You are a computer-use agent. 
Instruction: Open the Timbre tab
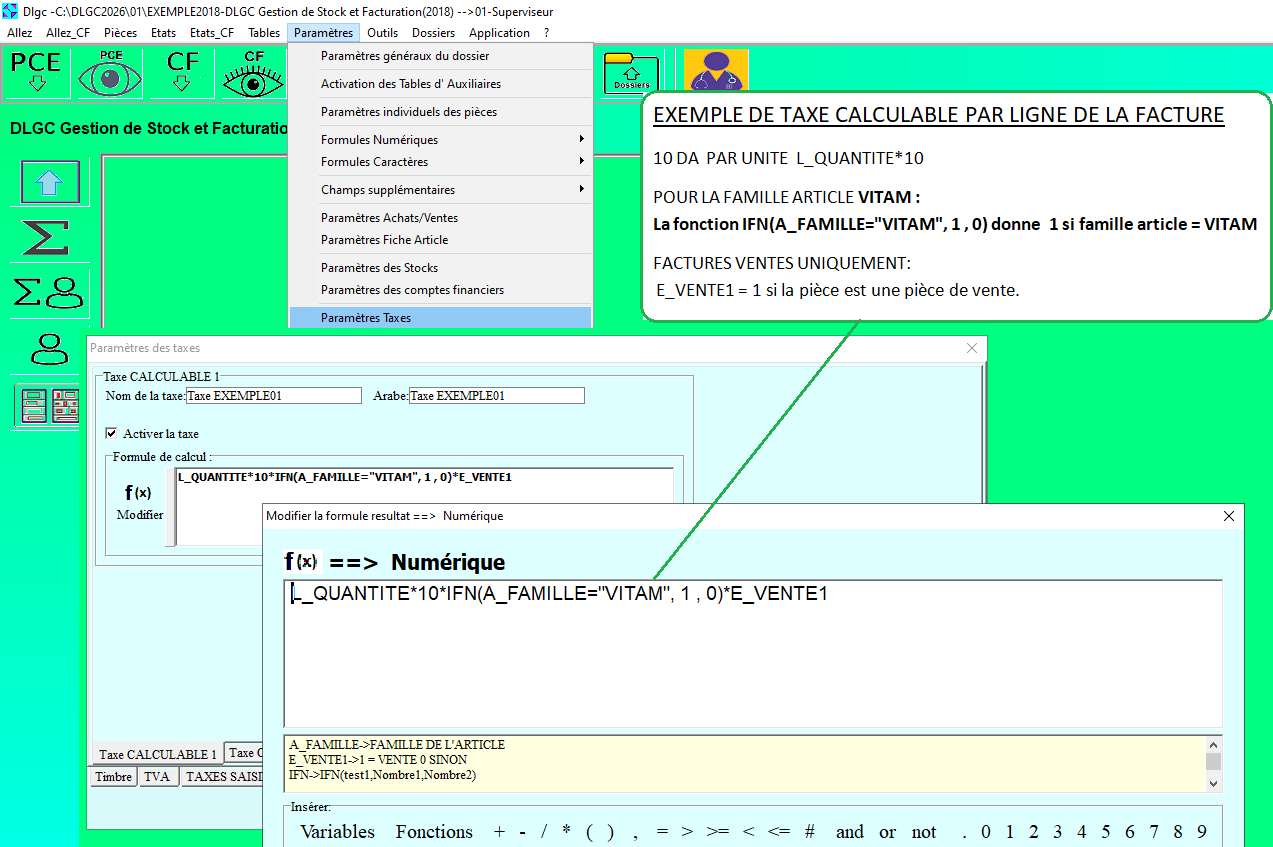tap(113, 777)
